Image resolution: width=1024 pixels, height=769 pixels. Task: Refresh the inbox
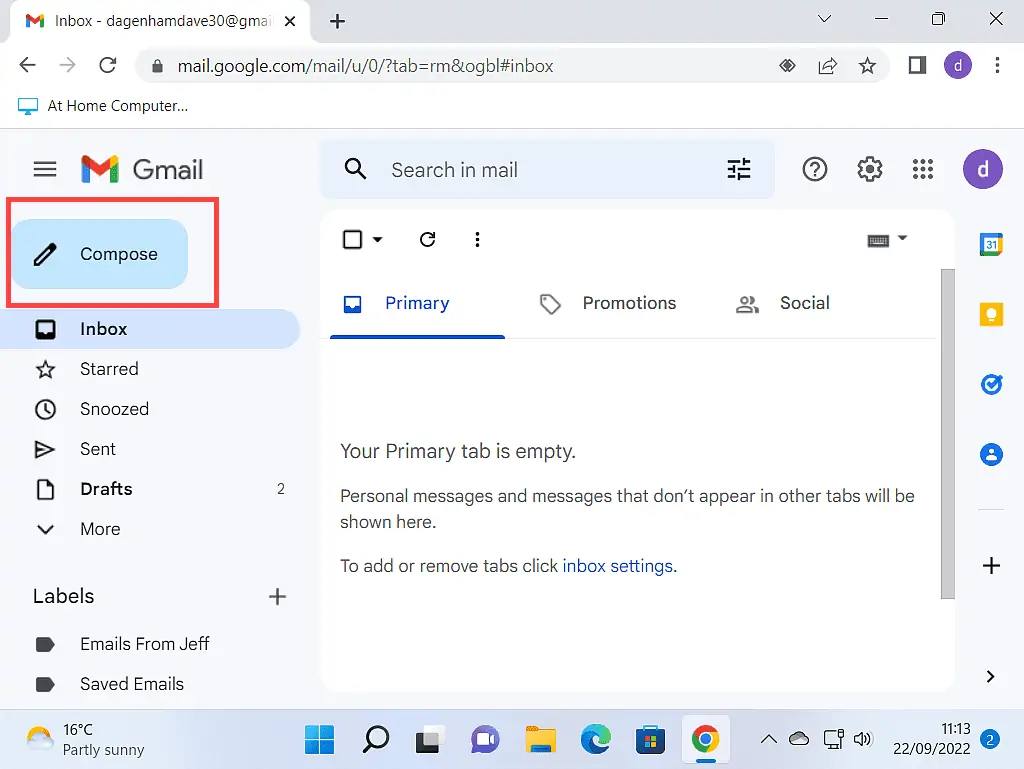(427, 239)
